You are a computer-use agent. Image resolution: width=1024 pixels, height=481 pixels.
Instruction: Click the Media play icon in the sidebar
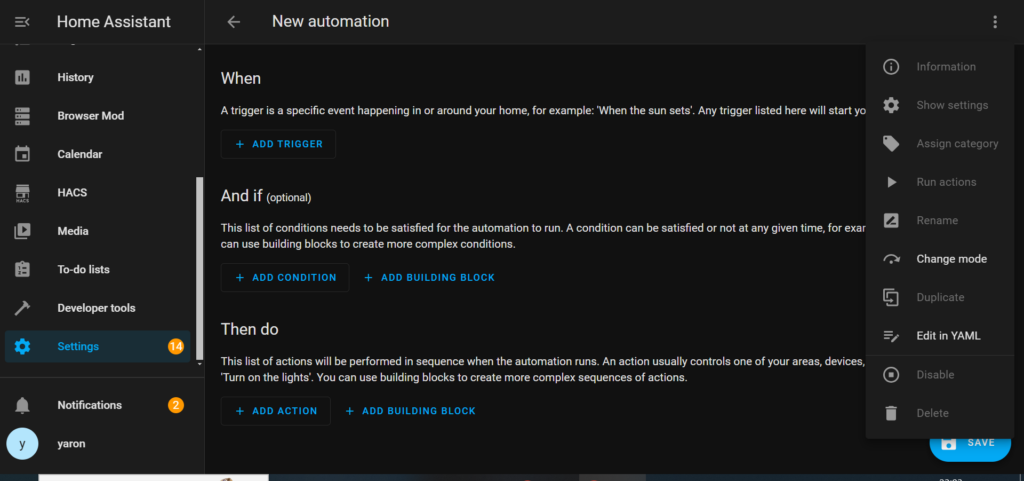click(22, 231)
